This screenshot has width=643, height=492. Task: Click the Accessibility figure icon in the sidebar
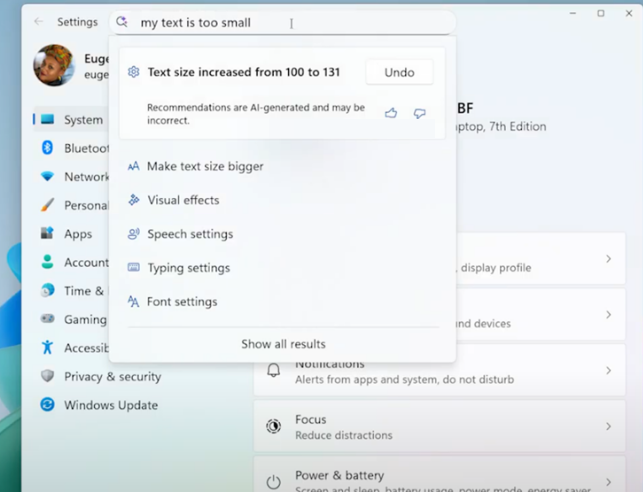click(48, 347)
